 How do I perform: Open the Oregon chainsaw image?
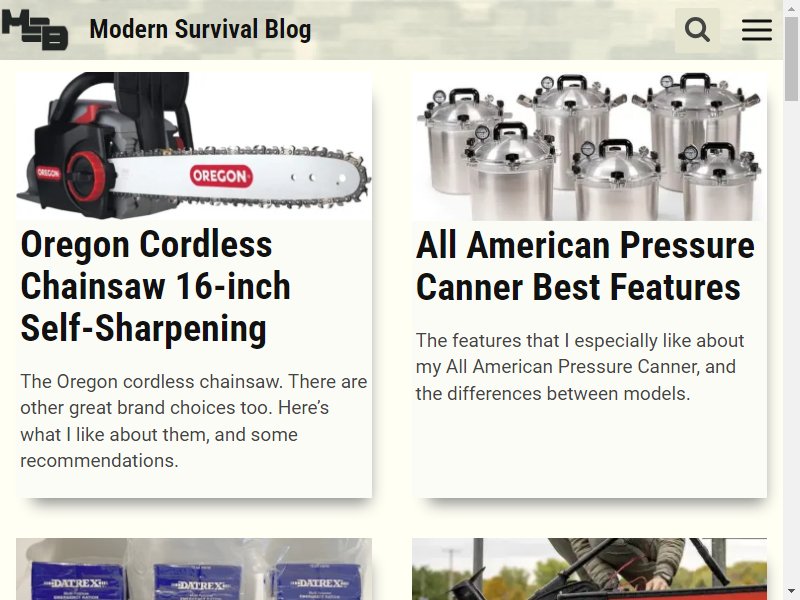point(194,146)
